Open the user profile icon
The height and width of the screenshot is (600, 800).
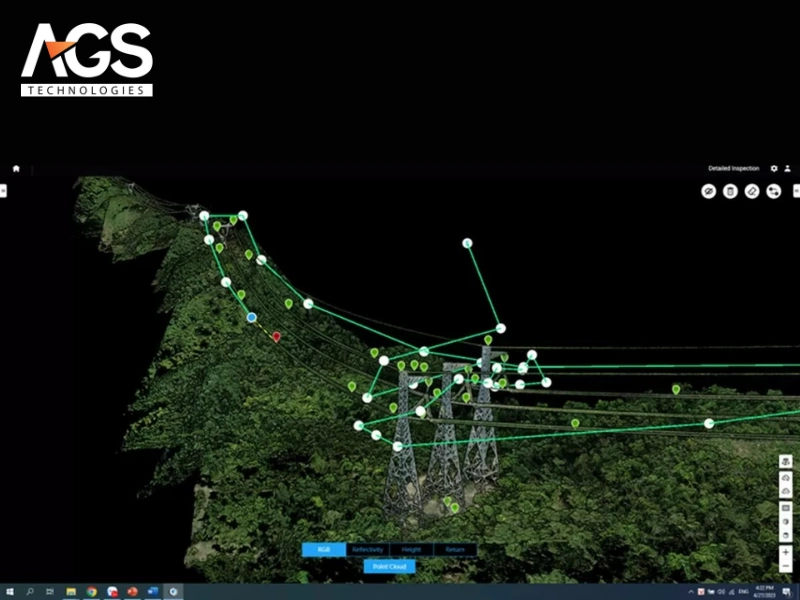pyautogui.click(x=788, y=169)
